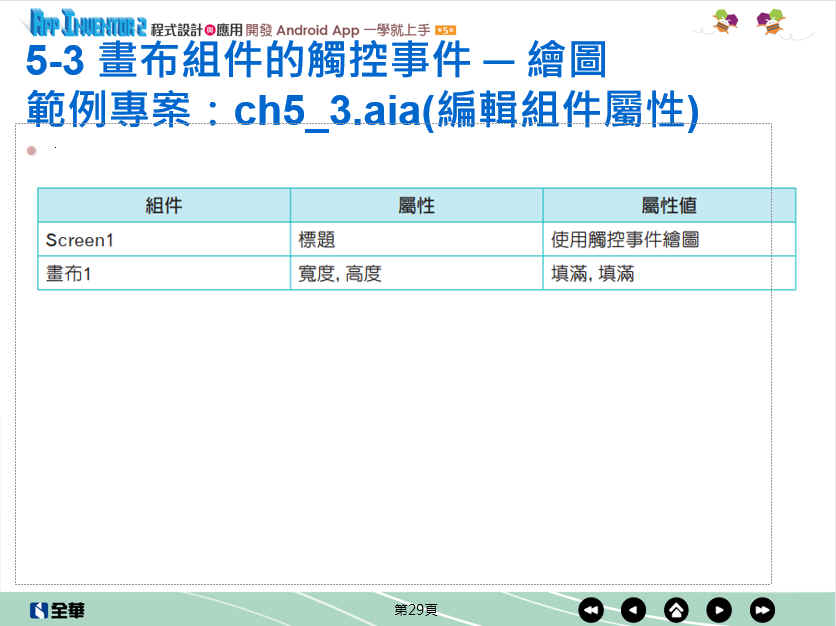Click the slide title mentioning ch5_3.aia

(361, 110)
